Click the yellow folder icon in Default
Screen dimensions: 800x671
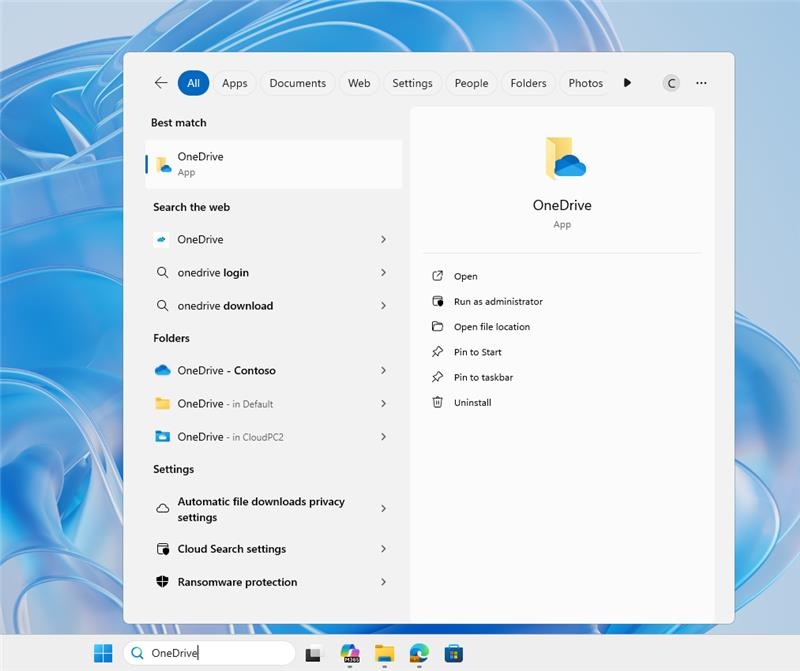pyautogui.click(x=162, y=403)
